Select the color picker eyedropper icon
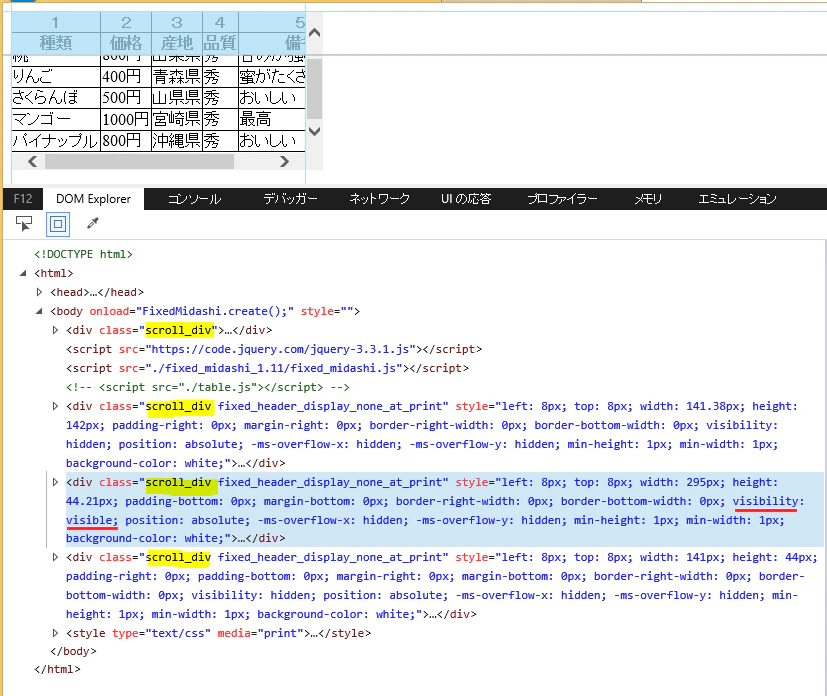 click(93, 224)
